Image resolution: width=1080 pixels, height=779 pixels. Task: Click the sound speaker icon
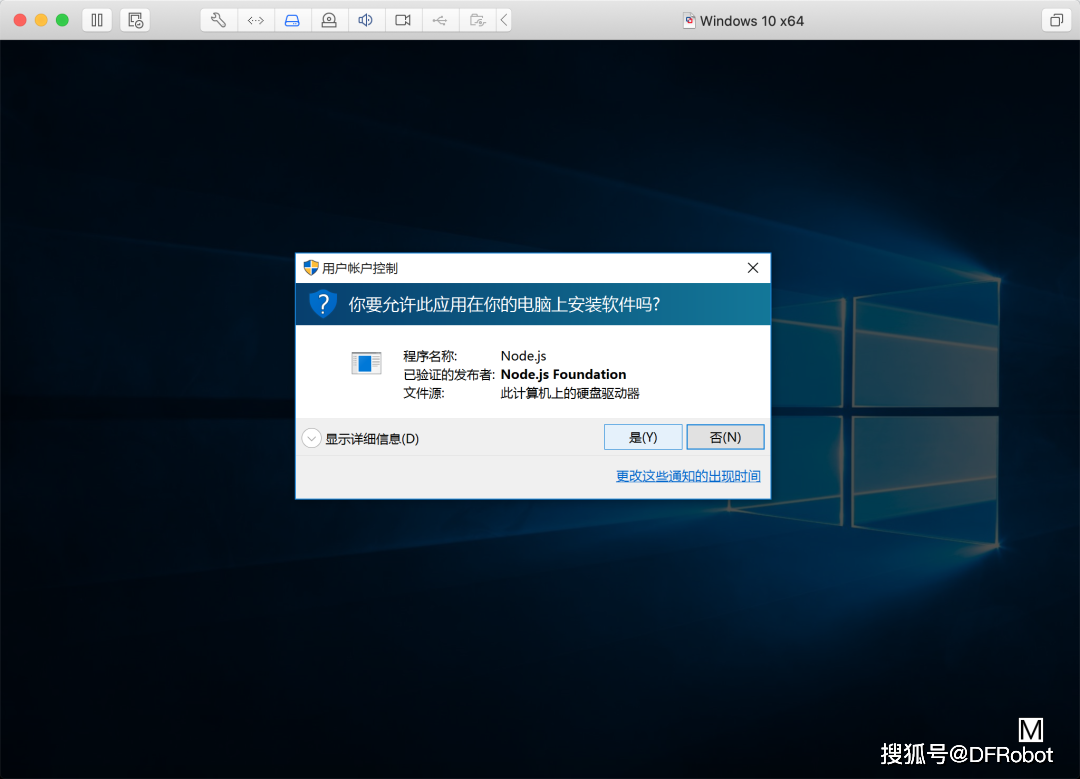pyautogui.click(x=366, y=20)
